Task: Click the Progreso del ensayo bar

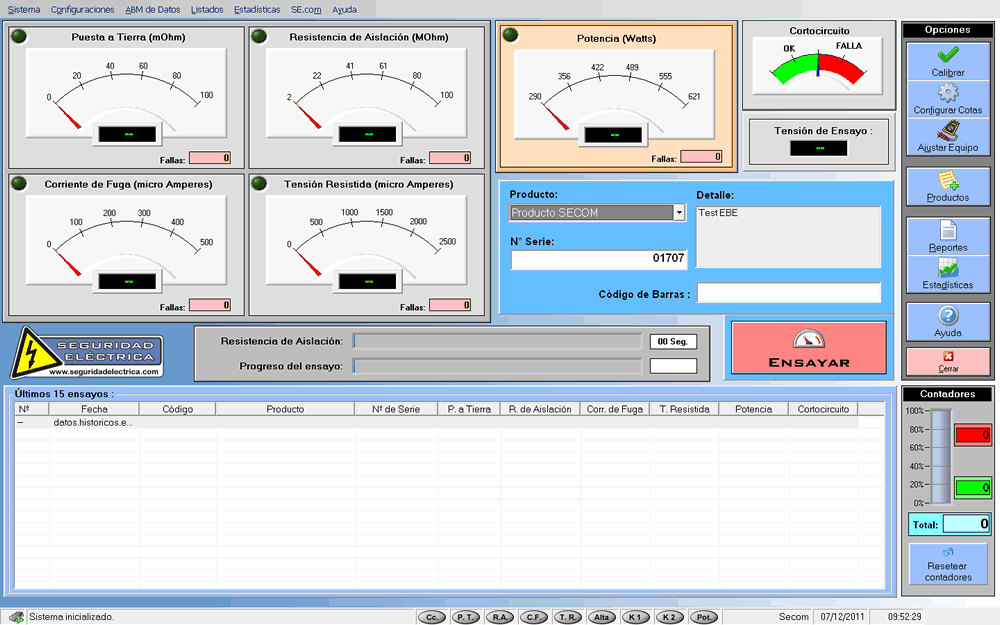Action: (x=497, y=366)
